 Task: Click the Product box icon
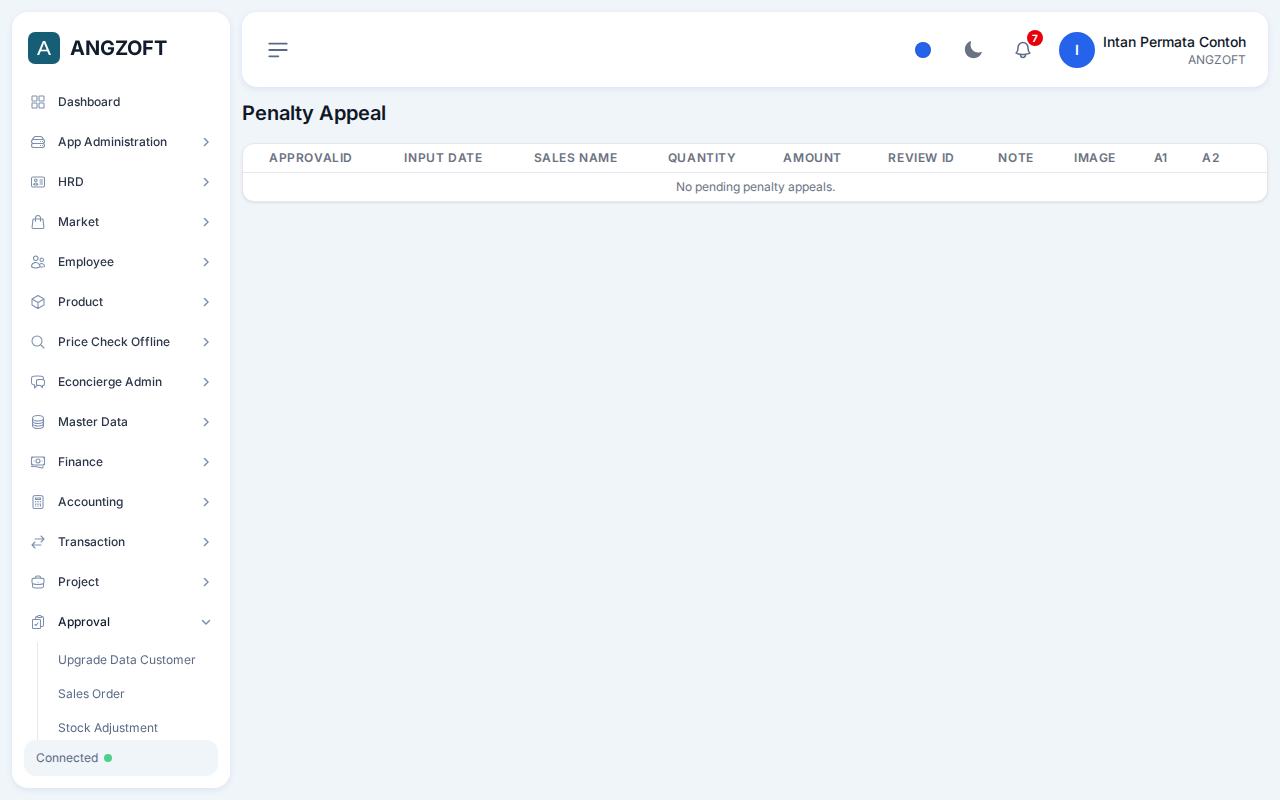coord(38,302)
